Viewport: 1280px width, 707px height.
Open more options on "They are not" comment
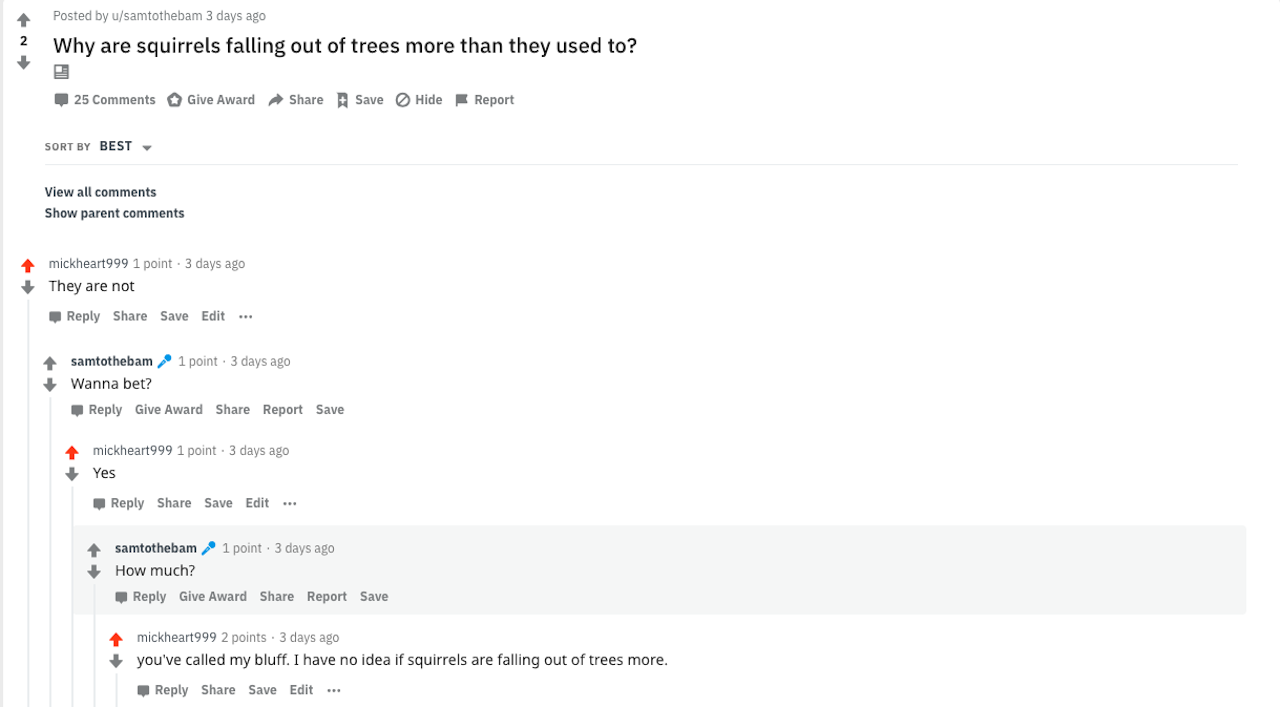pos(246,317)
